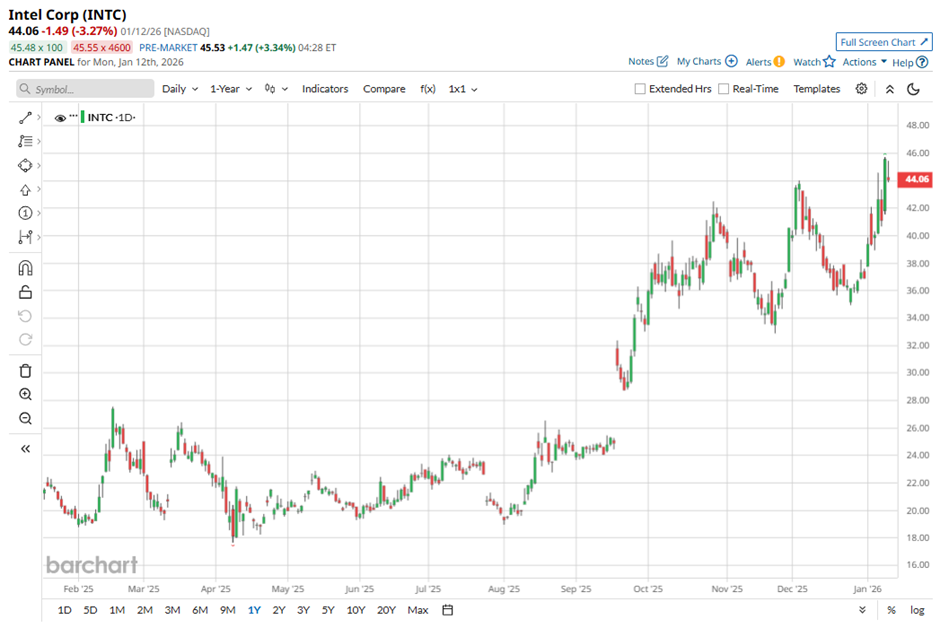Open the Templates menu
The height and width of the screenshot is (628, 940).
click(x=817, y=89)
